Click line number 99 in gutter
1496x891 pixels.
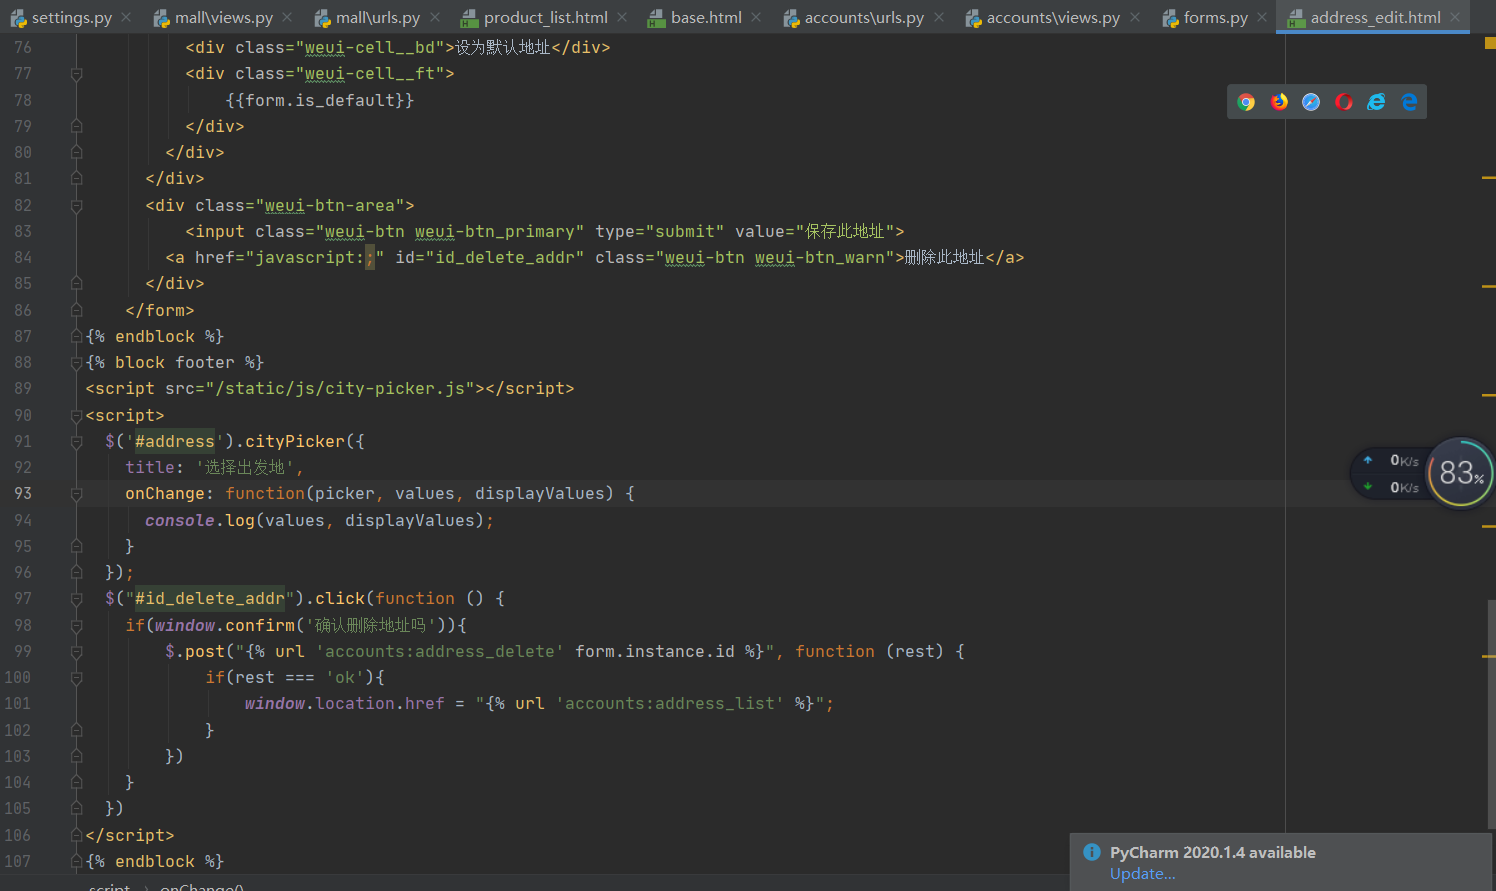tap(22, 651)
